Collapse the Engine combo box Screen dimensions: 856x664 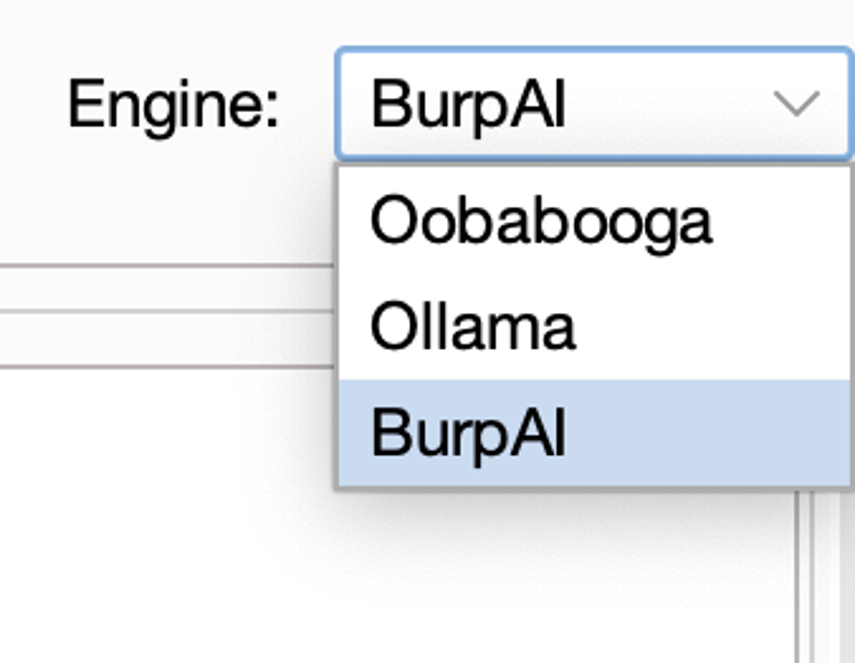point(797,104)
